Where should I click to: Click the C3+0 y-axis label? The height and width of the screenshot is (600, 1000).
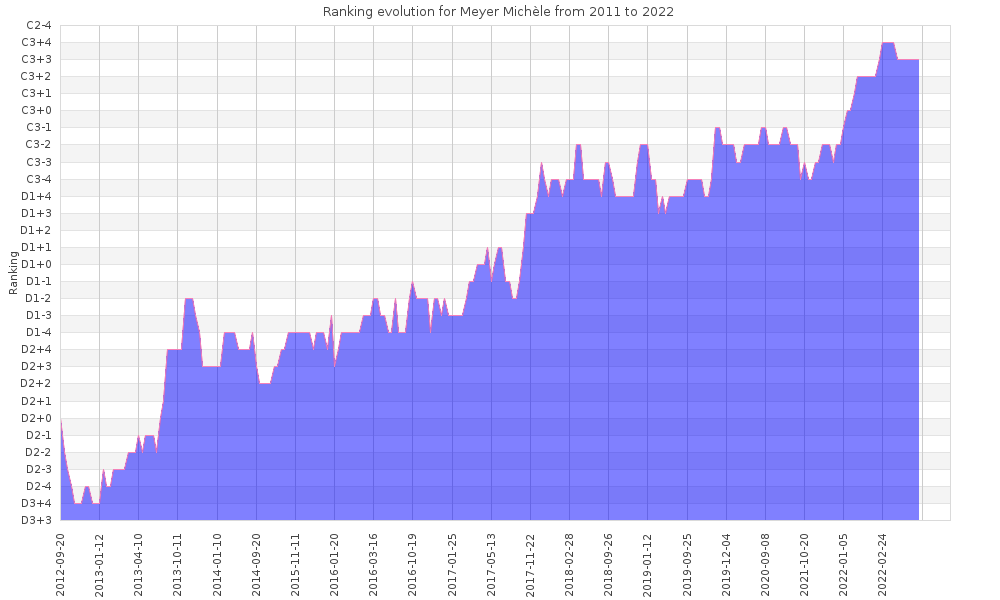(37, 110)
